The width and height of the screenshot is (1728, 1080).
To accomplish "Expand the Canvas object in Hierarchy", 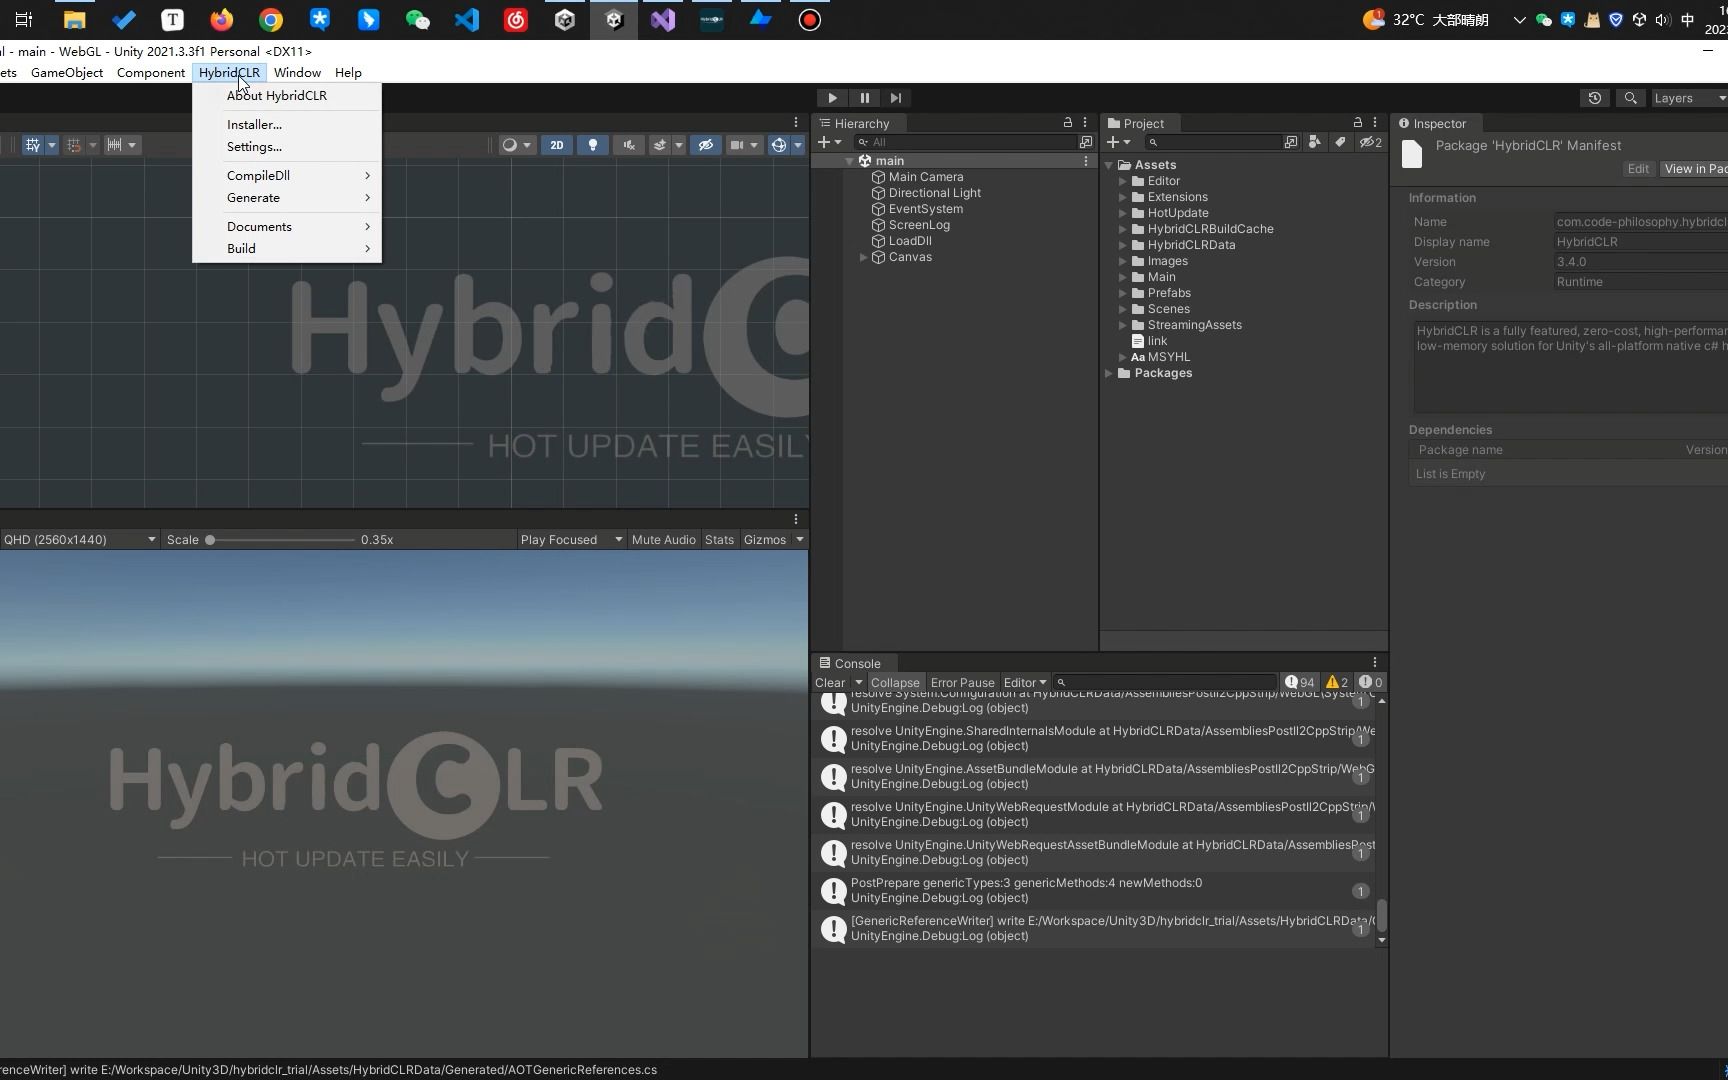I will tap(863, 258).
